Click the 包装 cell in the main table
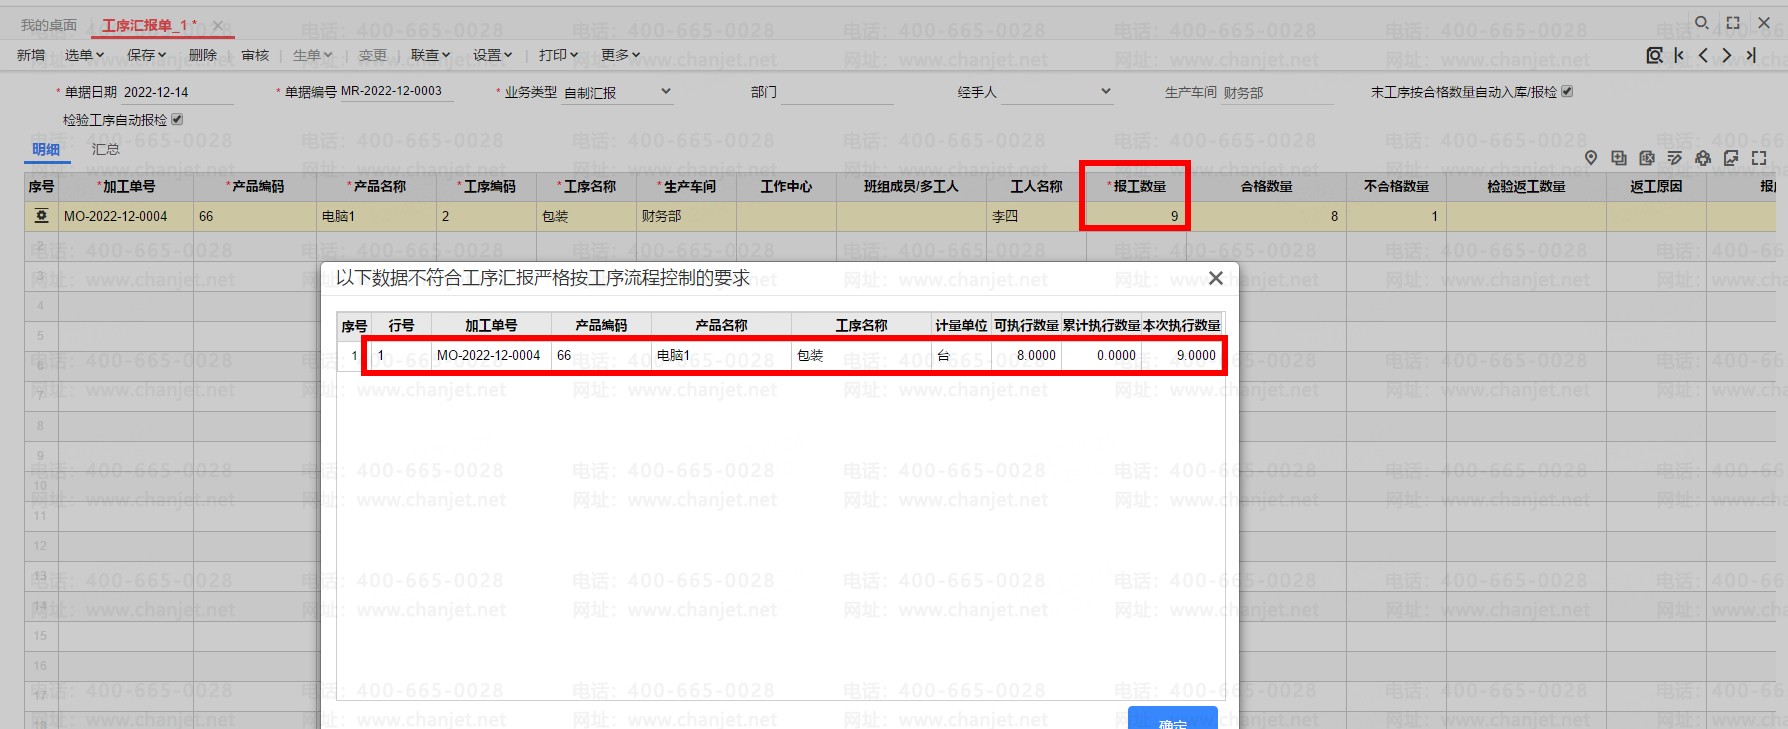This screenshot has width=1788, height=729. pyautogui.click(x=586, y=216)
